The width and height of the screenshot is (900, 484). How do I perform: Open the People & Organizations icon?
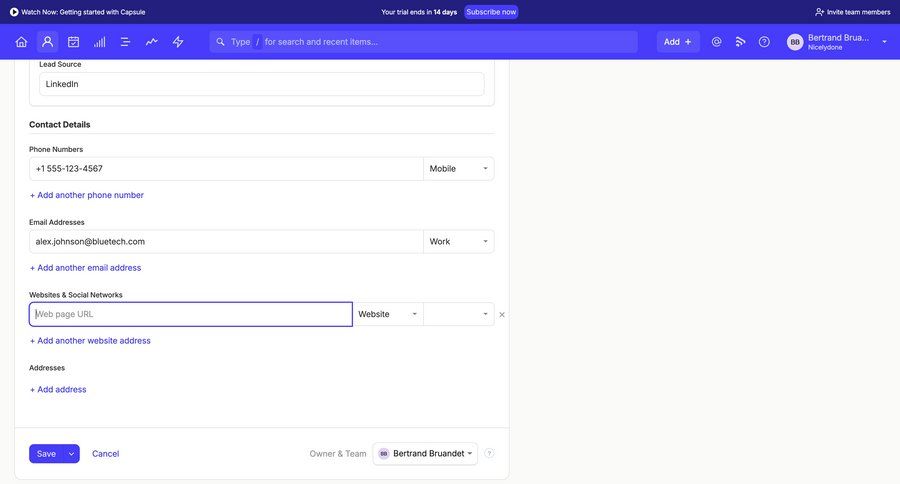tap(47, 42)
